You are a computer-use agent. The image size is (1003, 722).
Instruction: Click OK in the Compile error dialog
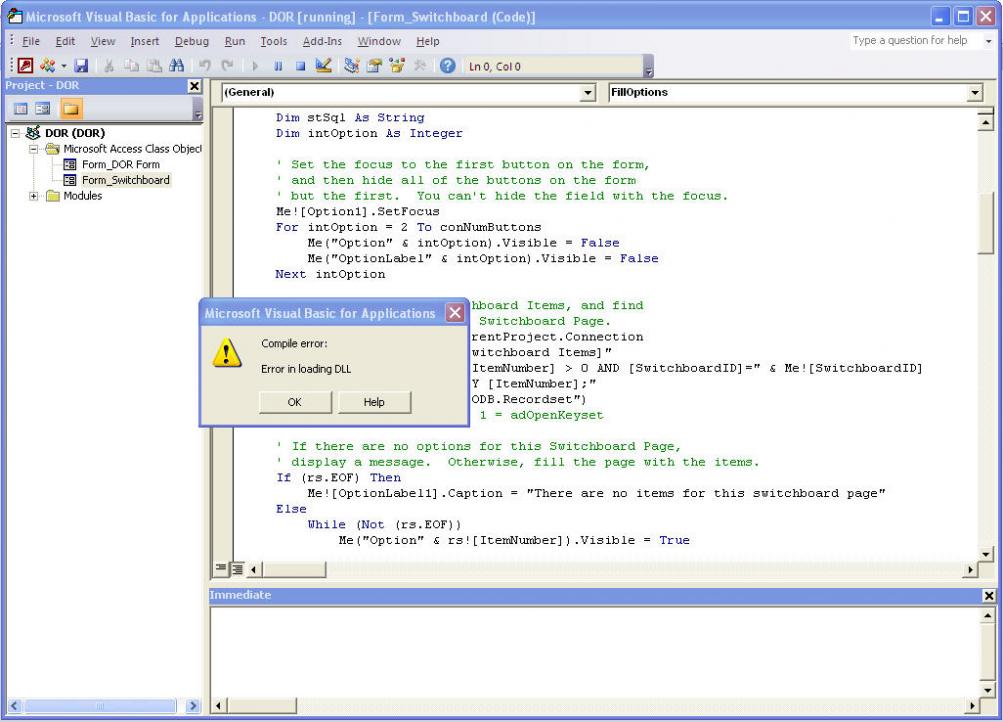(x=295, y=402)
